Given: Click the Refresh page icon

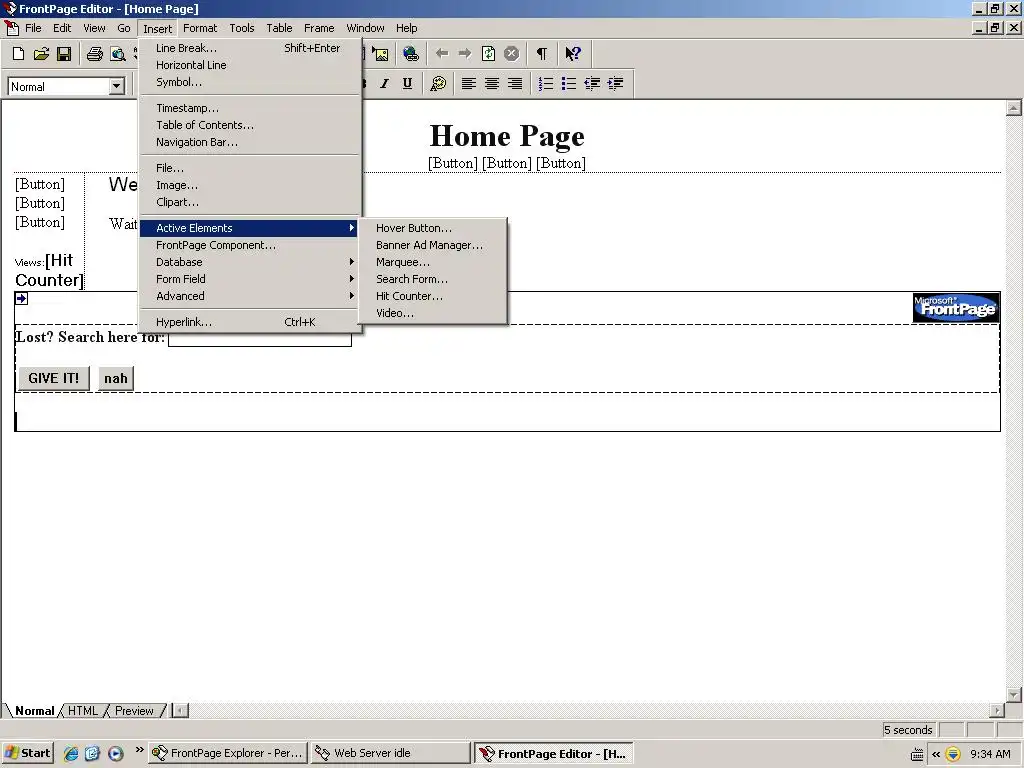Looking at the screenshot, I should (488, 54).
